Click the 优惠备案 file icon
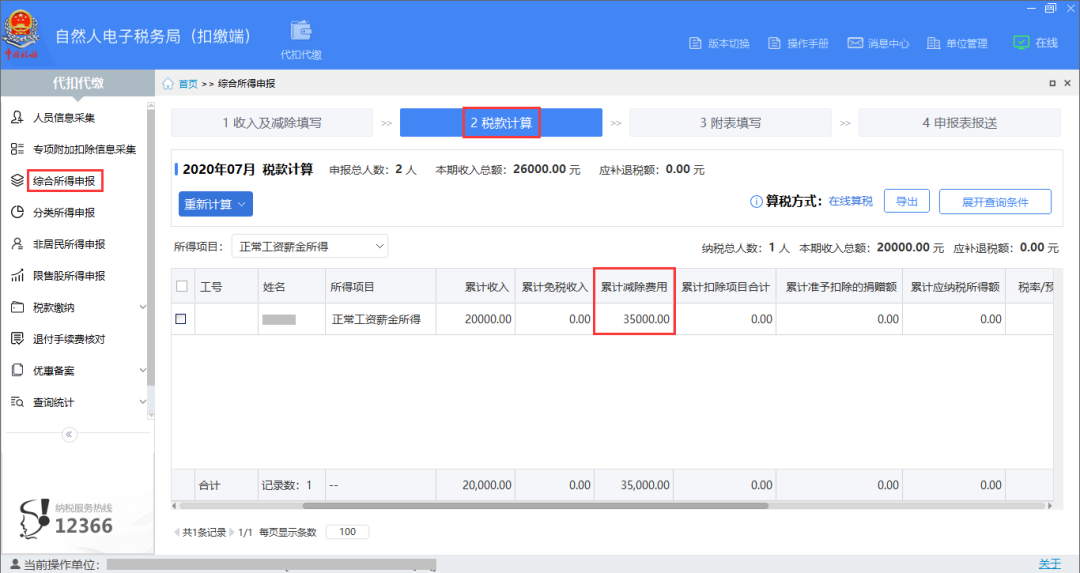 17,371
